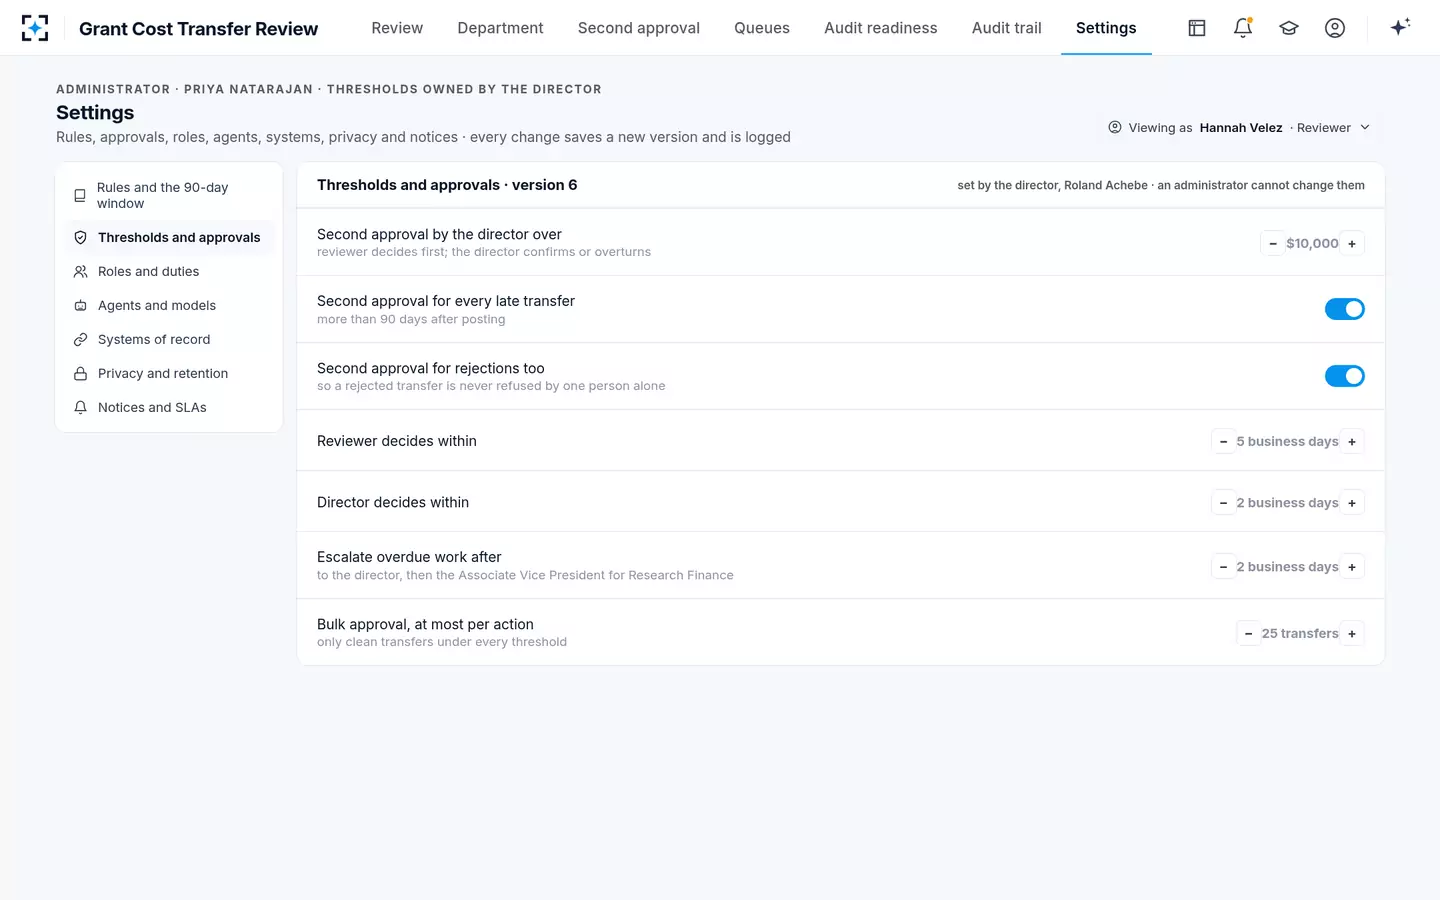Decrease bulk approval transfer limit
Screen dimensions: 1440x900
pyautogui.click(x=1248, y=633)
